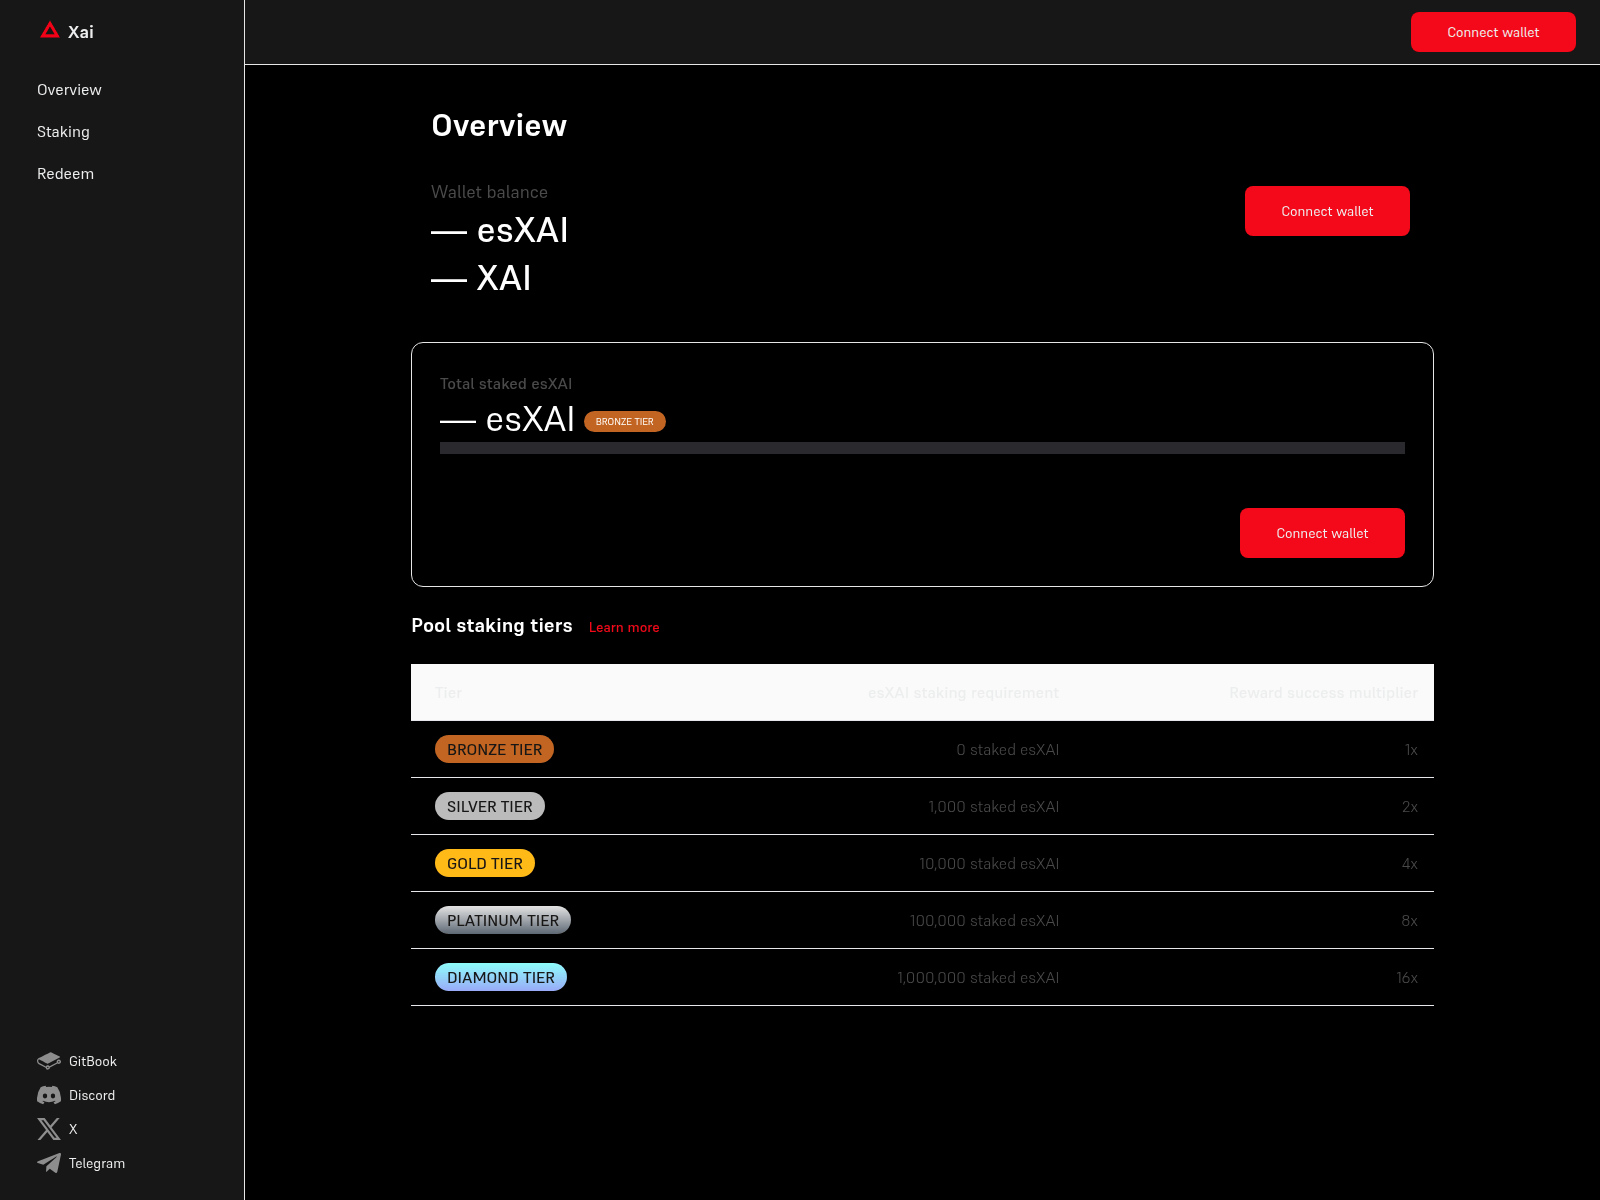1600x1200 pixels.
Task: Navigate to the Staking page
Action: 63,131
